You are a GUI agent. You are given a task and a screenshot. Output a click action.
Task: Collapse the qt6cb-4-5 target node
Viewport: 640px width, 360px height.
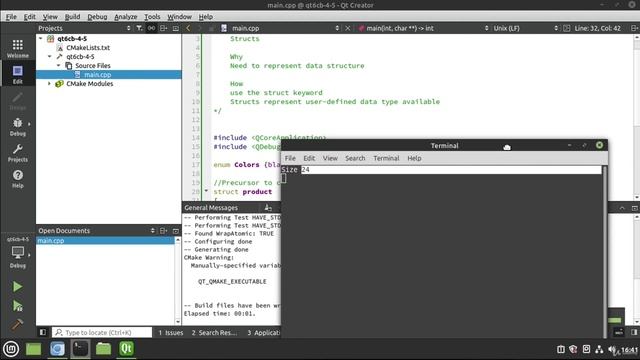[x=50, y=56]
